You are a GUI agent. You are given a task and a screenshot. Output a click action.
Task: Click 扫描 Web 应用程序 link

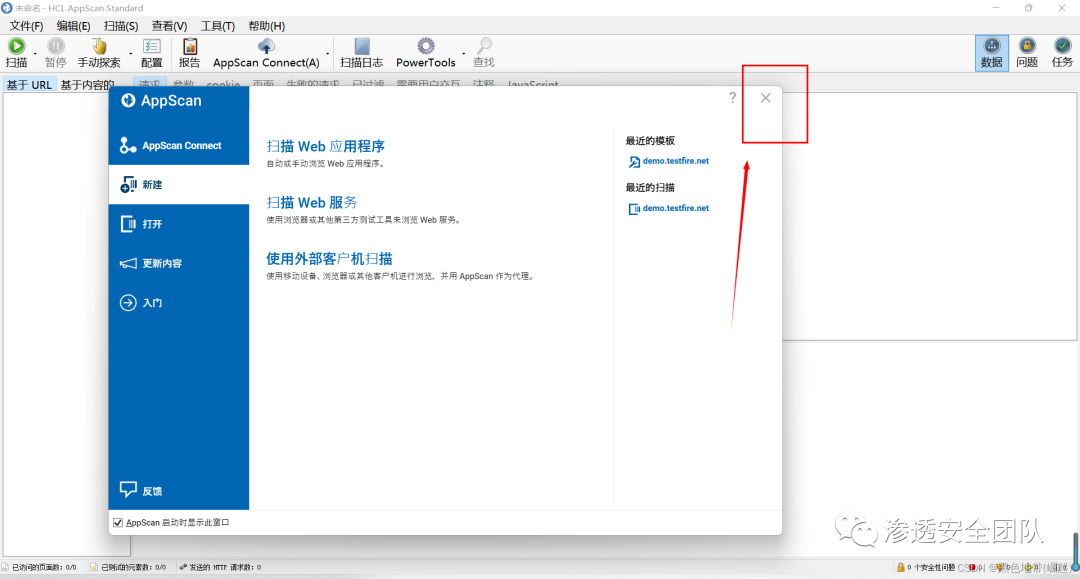coord(325,146)
